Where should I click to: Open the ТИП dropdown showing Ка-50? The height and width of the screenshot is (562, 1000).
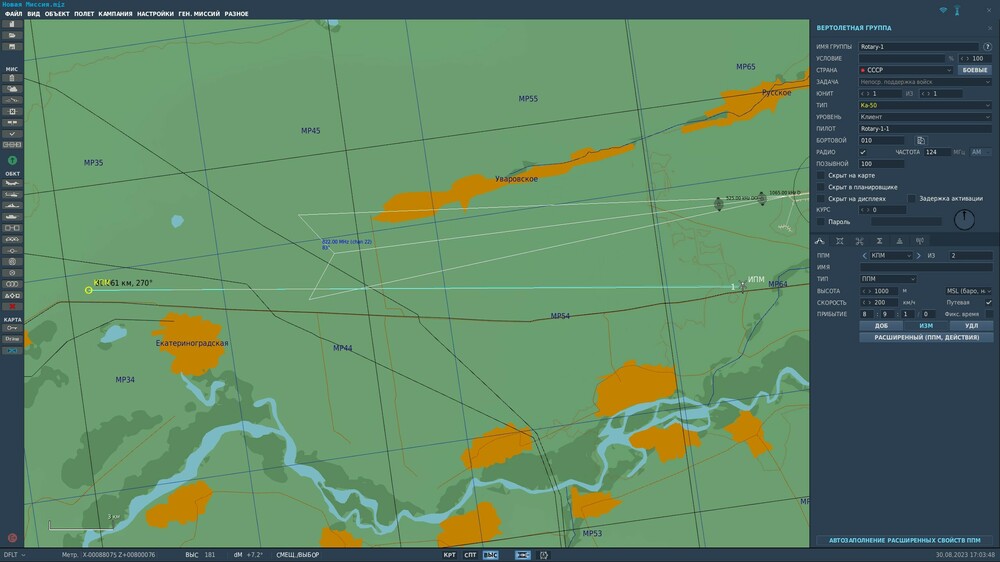coord(925,105)
